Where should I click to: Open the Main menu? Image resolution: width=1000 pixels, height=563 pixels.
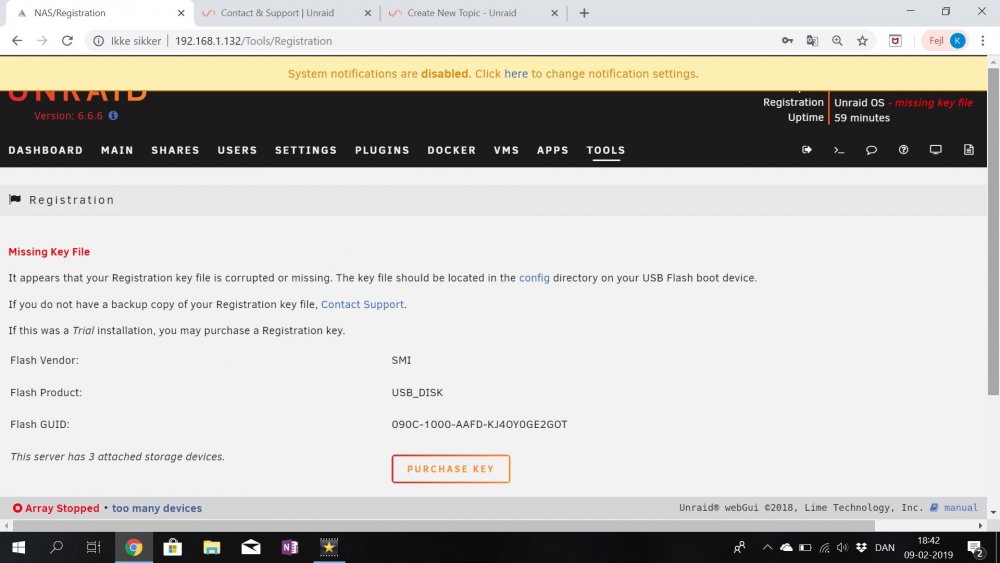117,150
